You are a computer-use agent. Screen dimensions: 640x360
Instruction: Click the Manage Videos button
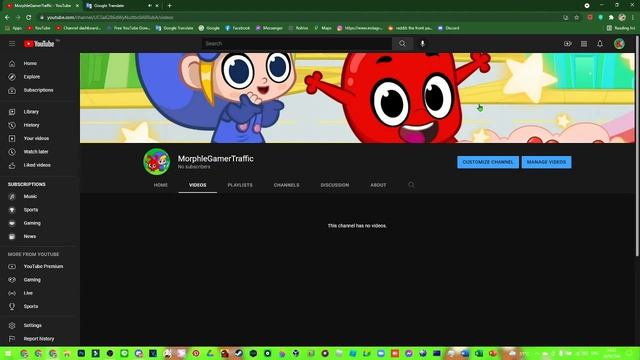546,162
